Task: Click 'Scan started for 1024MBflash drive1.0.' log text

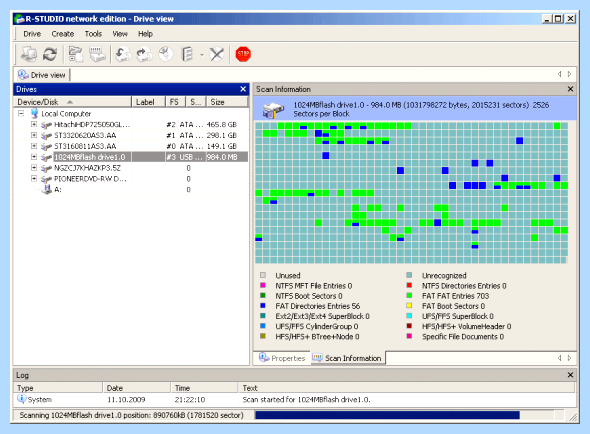Action: (306, 399)
